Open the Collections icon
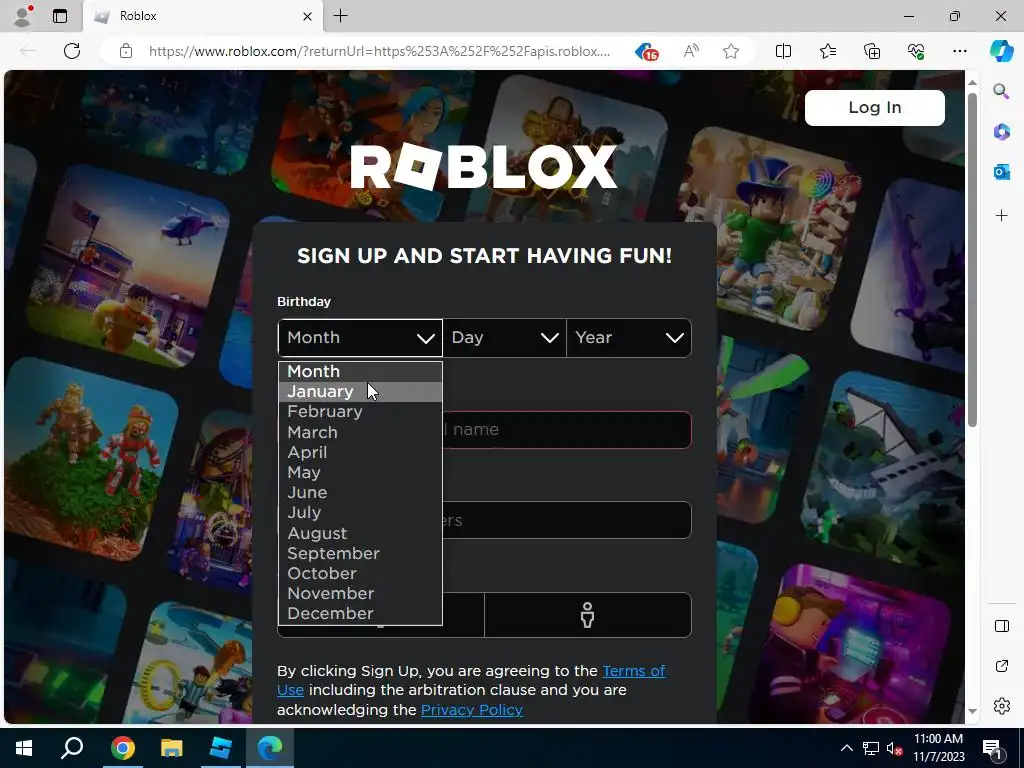Image resolution: width=1024 pixels, height=768 pixels. coord(872,51)
